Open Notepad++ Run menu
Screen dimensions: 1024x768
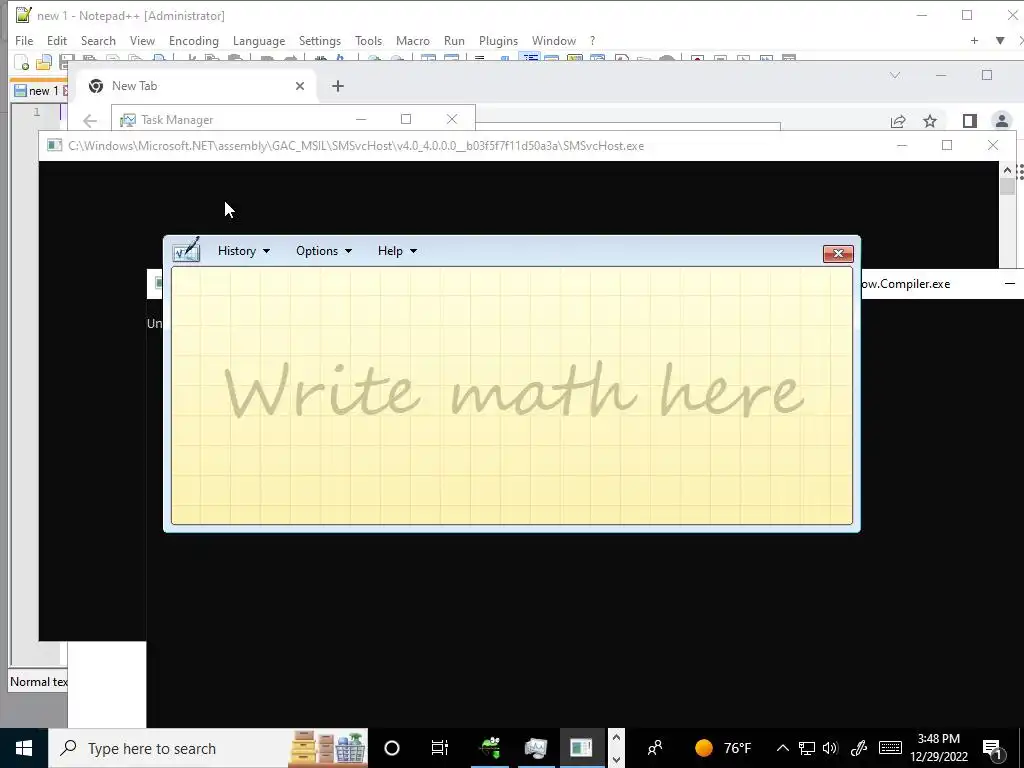pyautogui.click(x=454, y=40)
